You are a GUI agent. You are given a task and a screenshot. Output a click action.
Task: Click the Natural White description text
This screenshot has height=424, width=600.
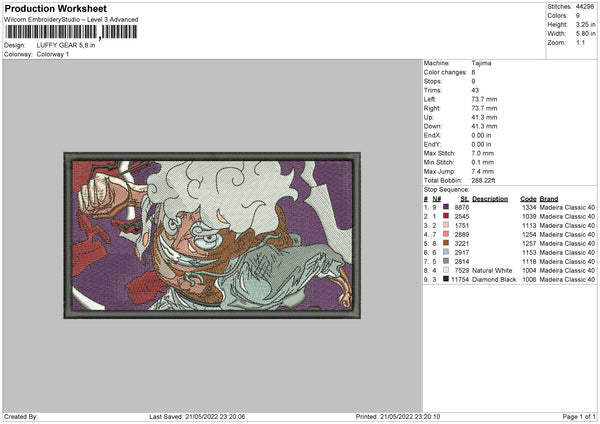coord(492,271)
